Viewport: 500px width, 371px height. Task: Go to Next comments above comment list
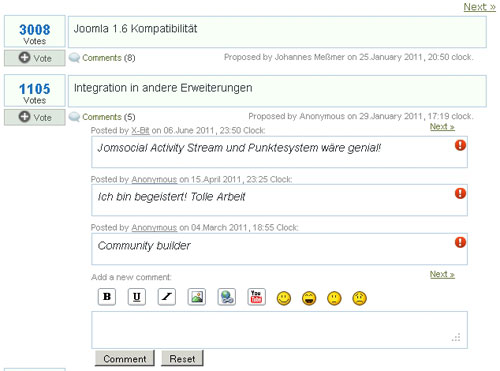point(442,127)
